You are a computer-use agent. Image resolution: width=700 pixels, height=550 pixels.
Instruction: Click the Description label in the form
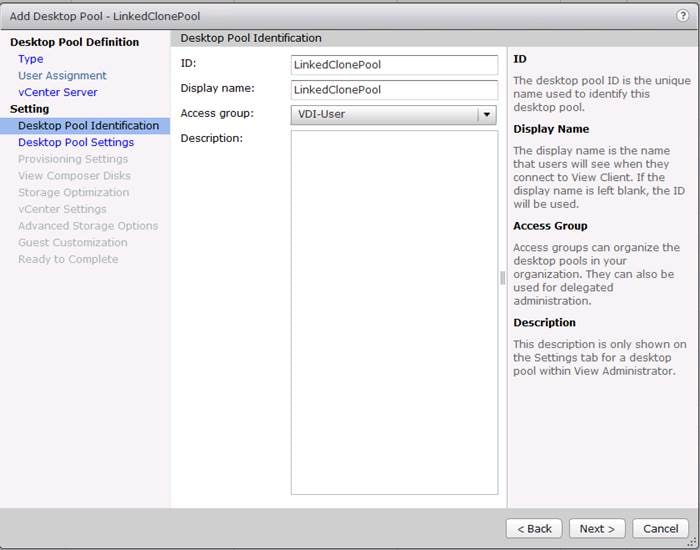212,138
